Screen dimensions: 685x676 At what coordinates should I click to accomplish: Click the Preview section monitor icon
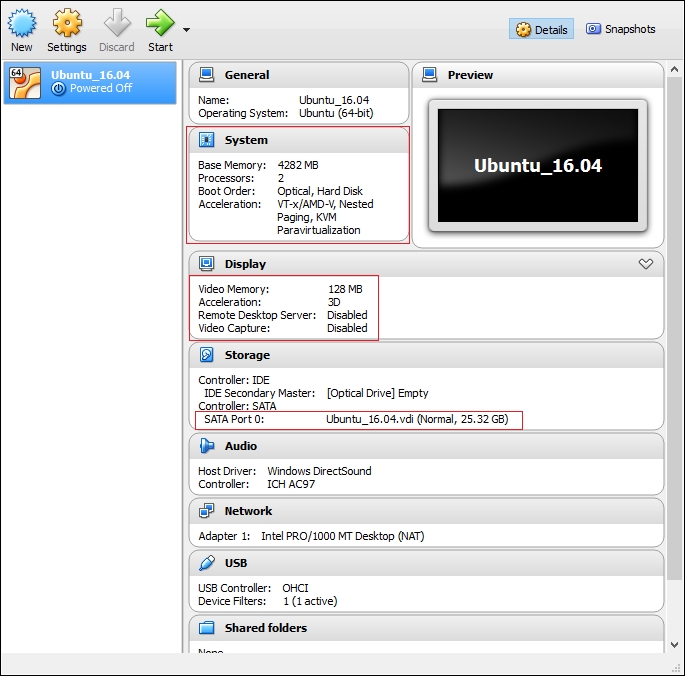[x=429, y=75]
